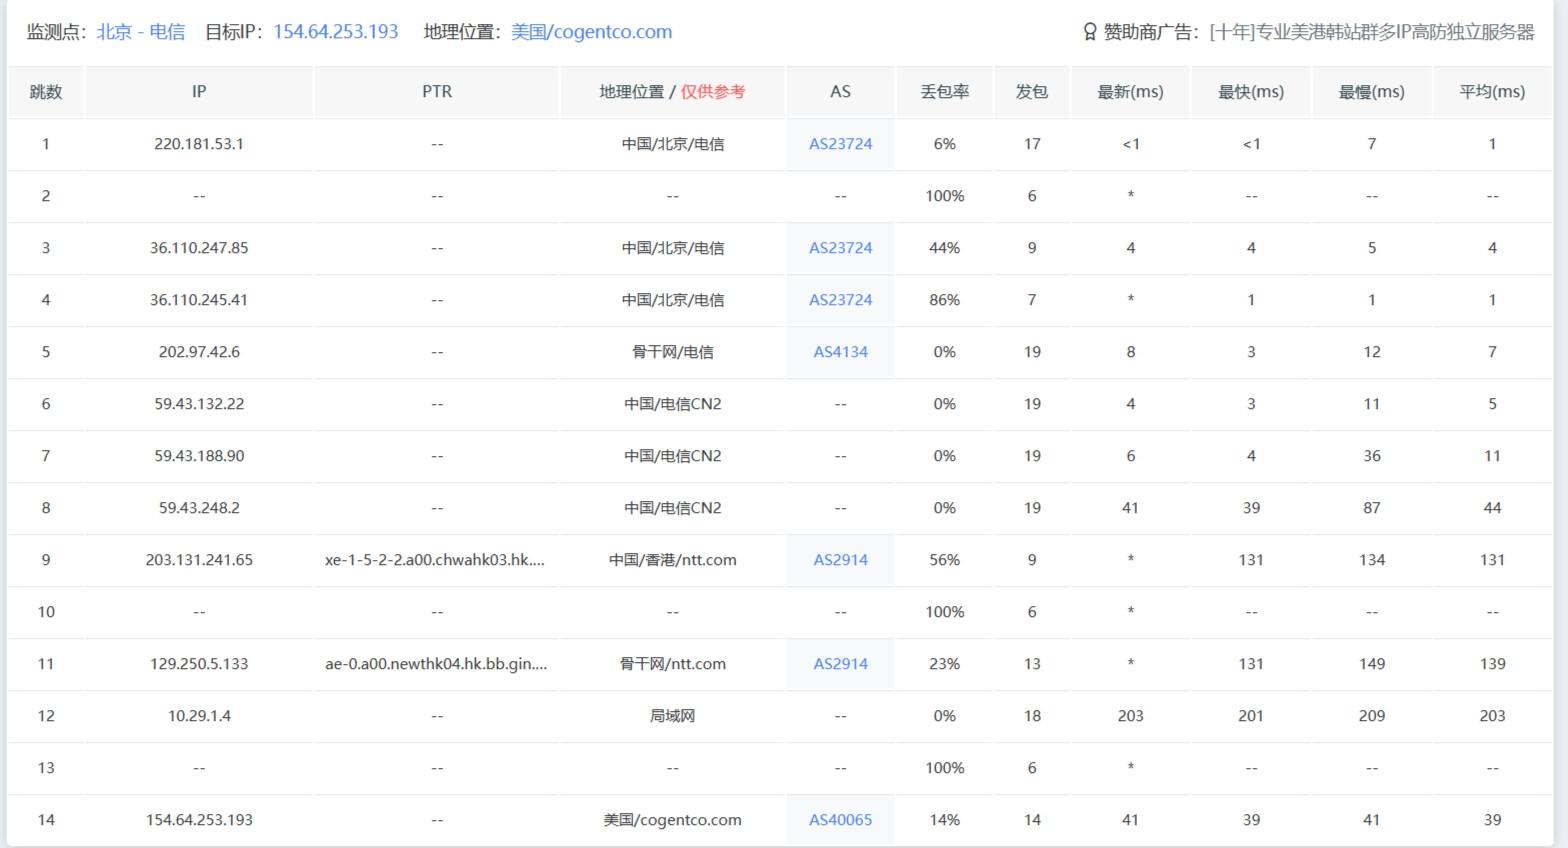The image size is (1568, 848).
Task: Click the 最新(ms) column header
Action: coord(1130,92)
